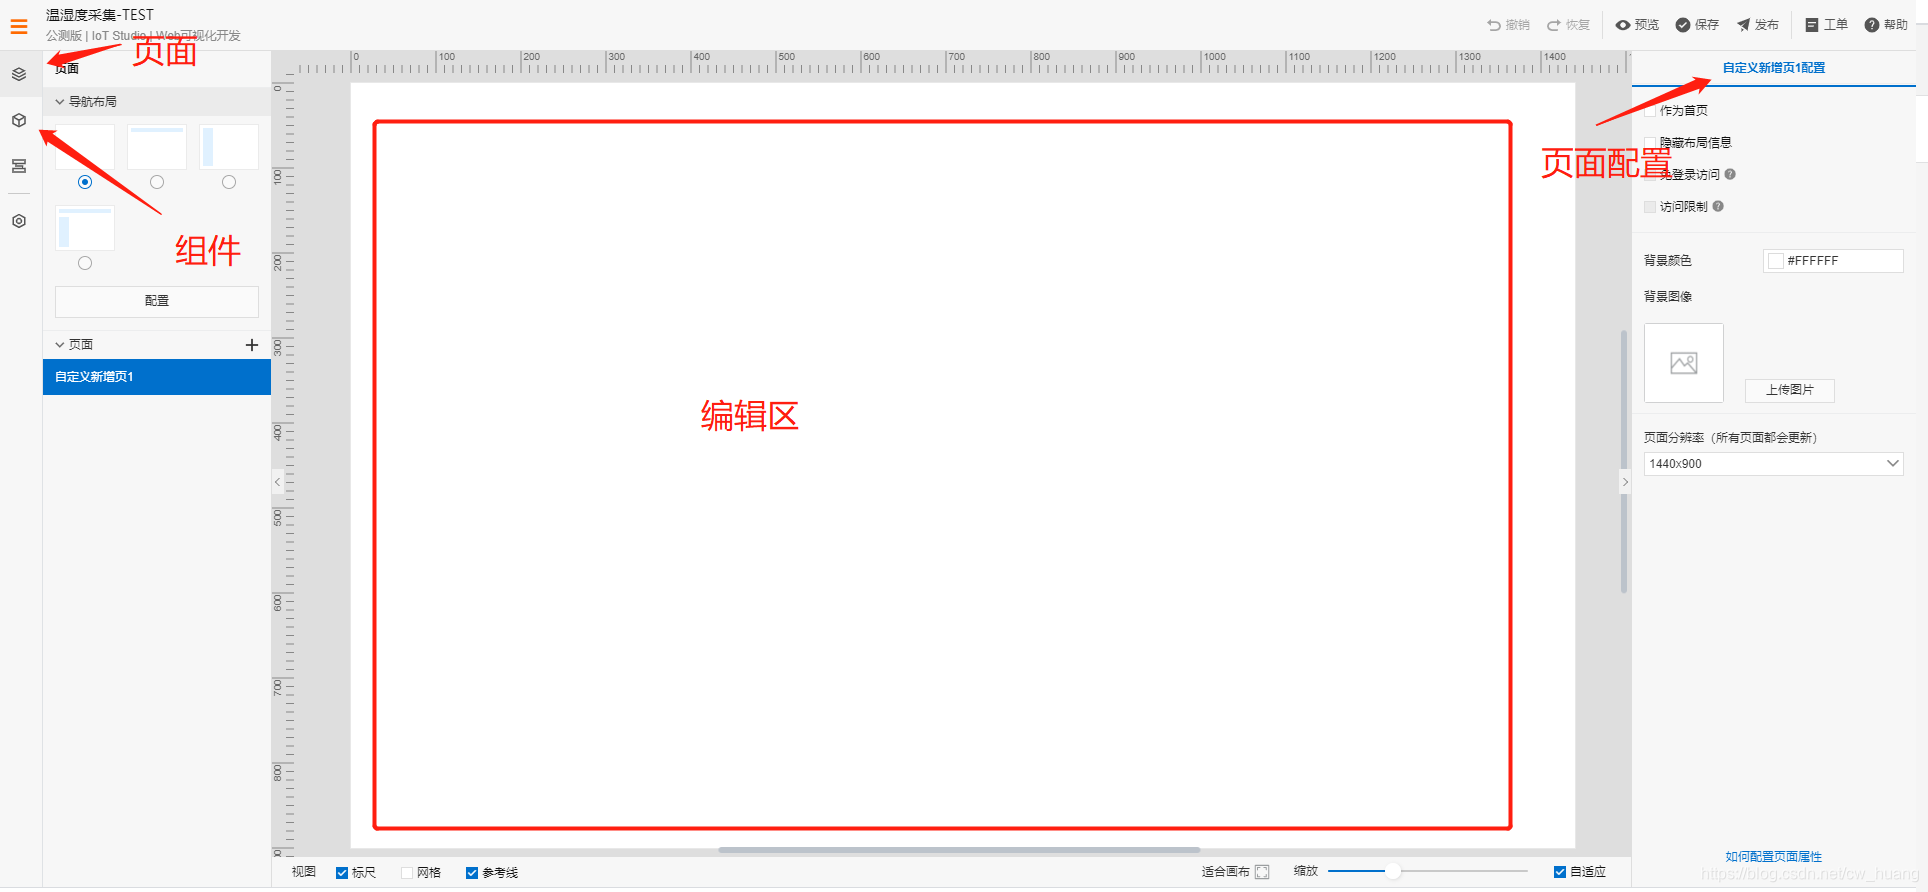Click the fit-to-canvas (适合画布) icon
1928x892 pixels.
pos(1262,872)
